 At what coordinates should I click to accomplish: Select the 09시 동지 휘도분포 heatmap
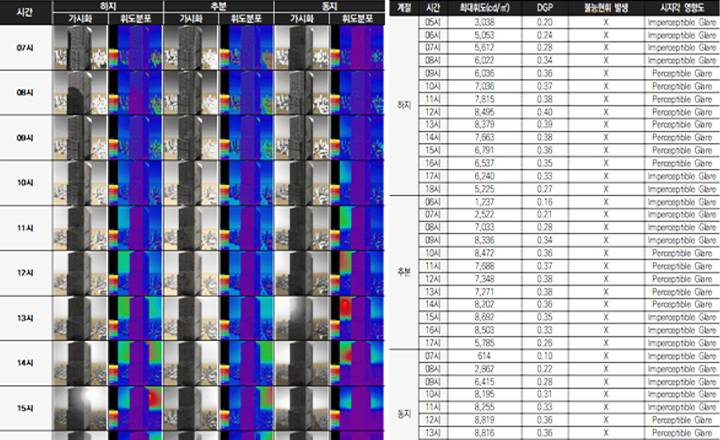(x=356, y=137)
